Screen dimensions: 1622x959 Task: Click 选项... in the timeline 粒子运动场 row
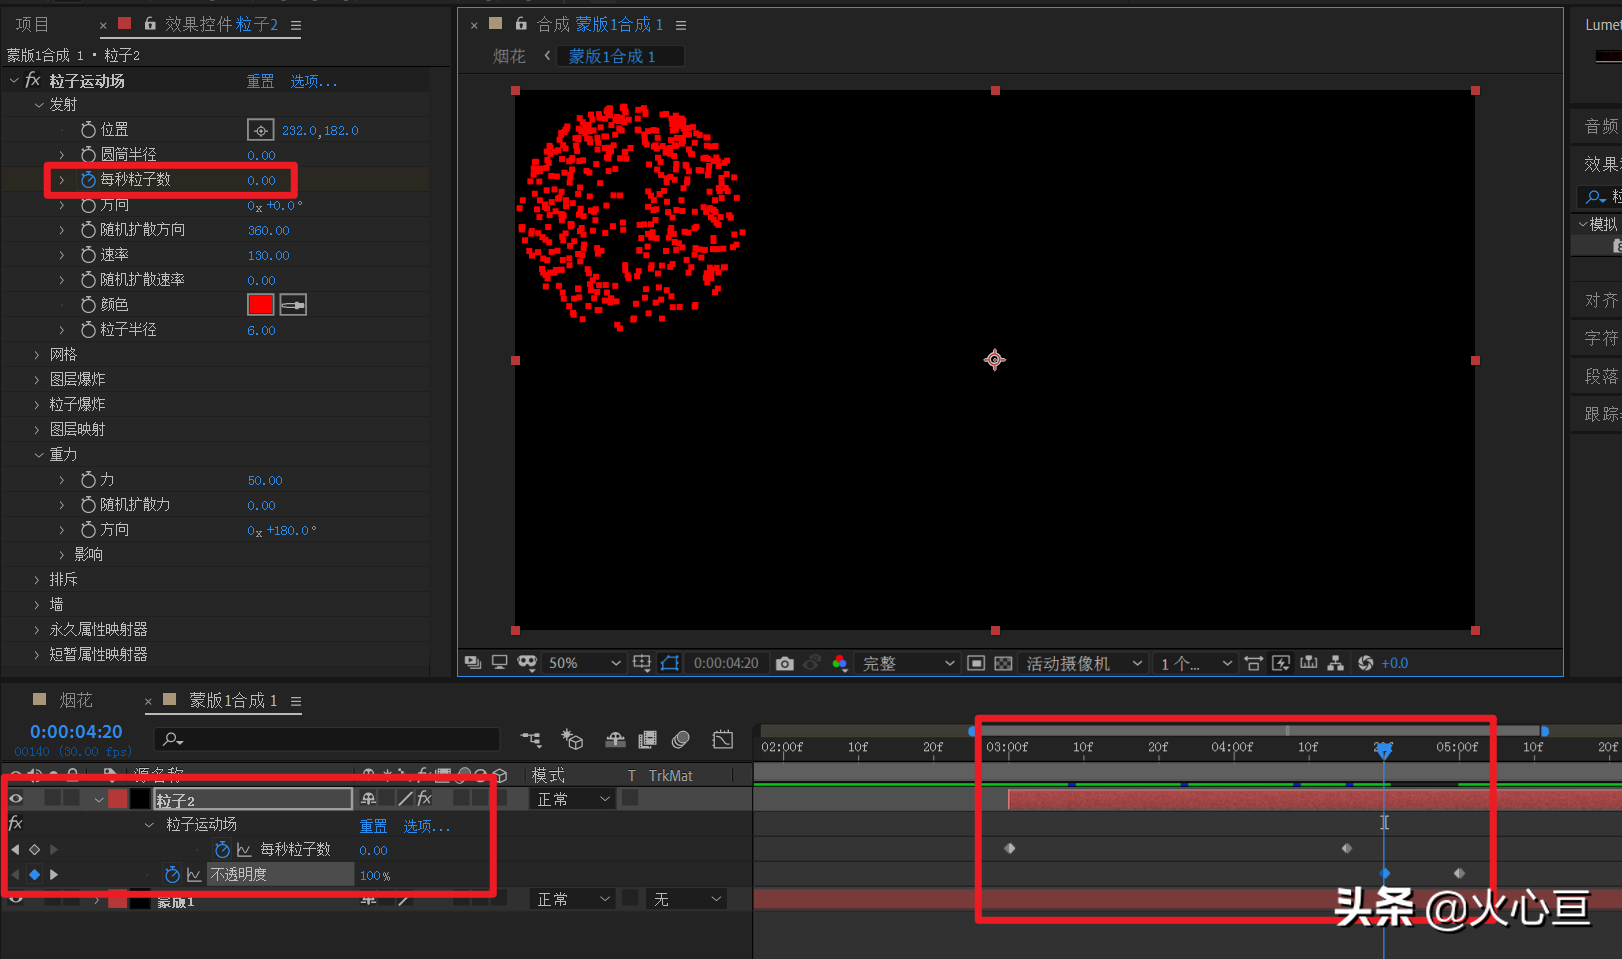(427, 826)
